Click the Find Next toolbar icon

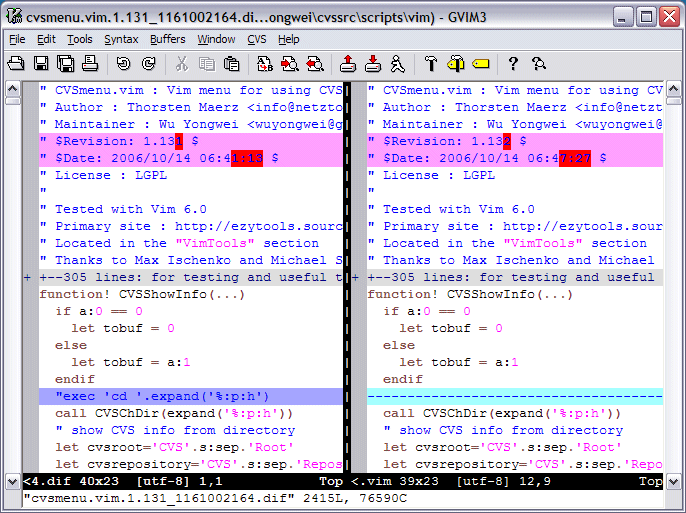tap(290, 64)
